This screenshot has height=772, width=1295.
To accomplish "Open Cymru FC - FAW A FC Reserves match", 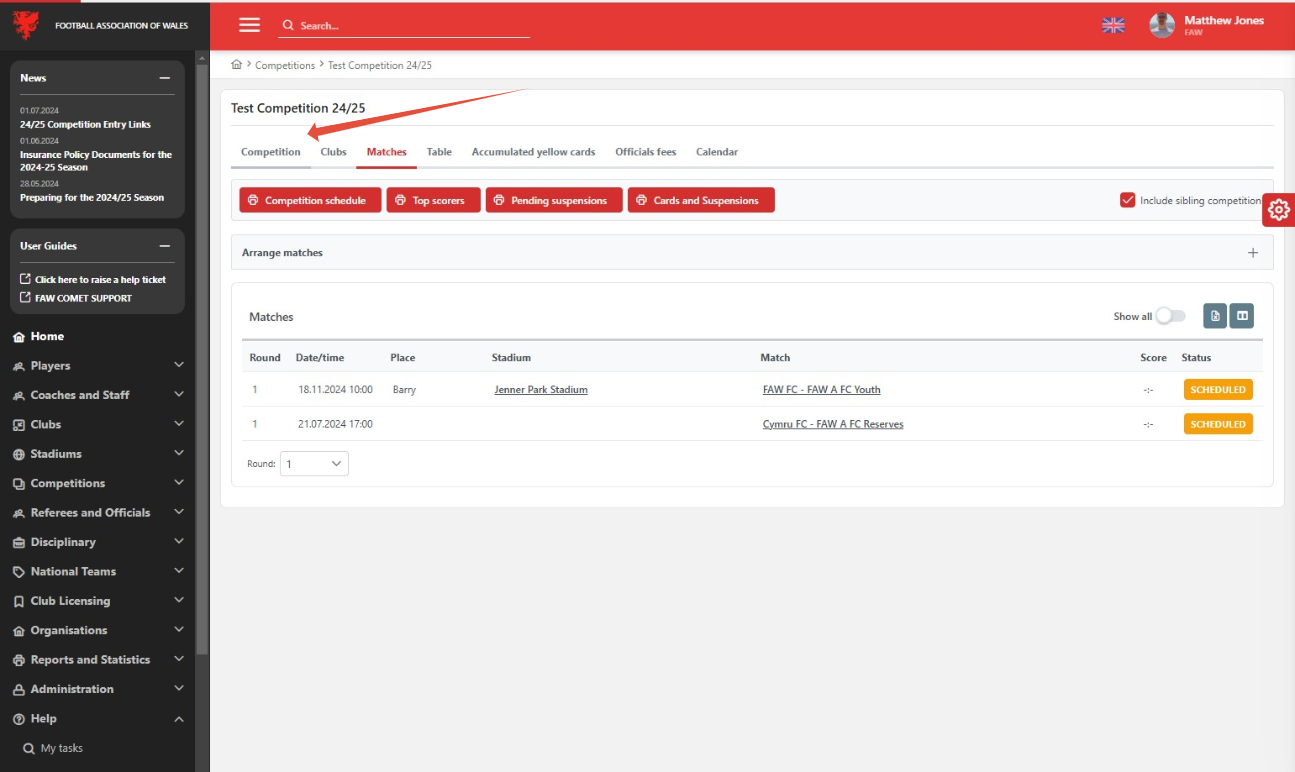I will click(832, 424).
